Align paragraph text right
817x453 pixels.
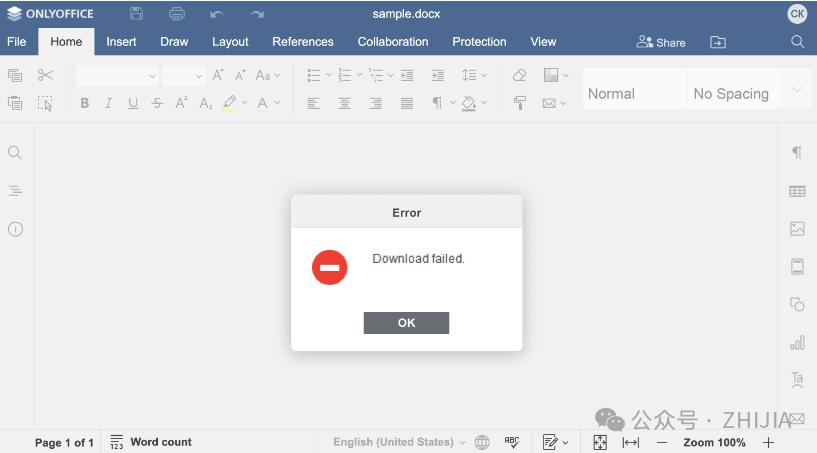(376, 103)
